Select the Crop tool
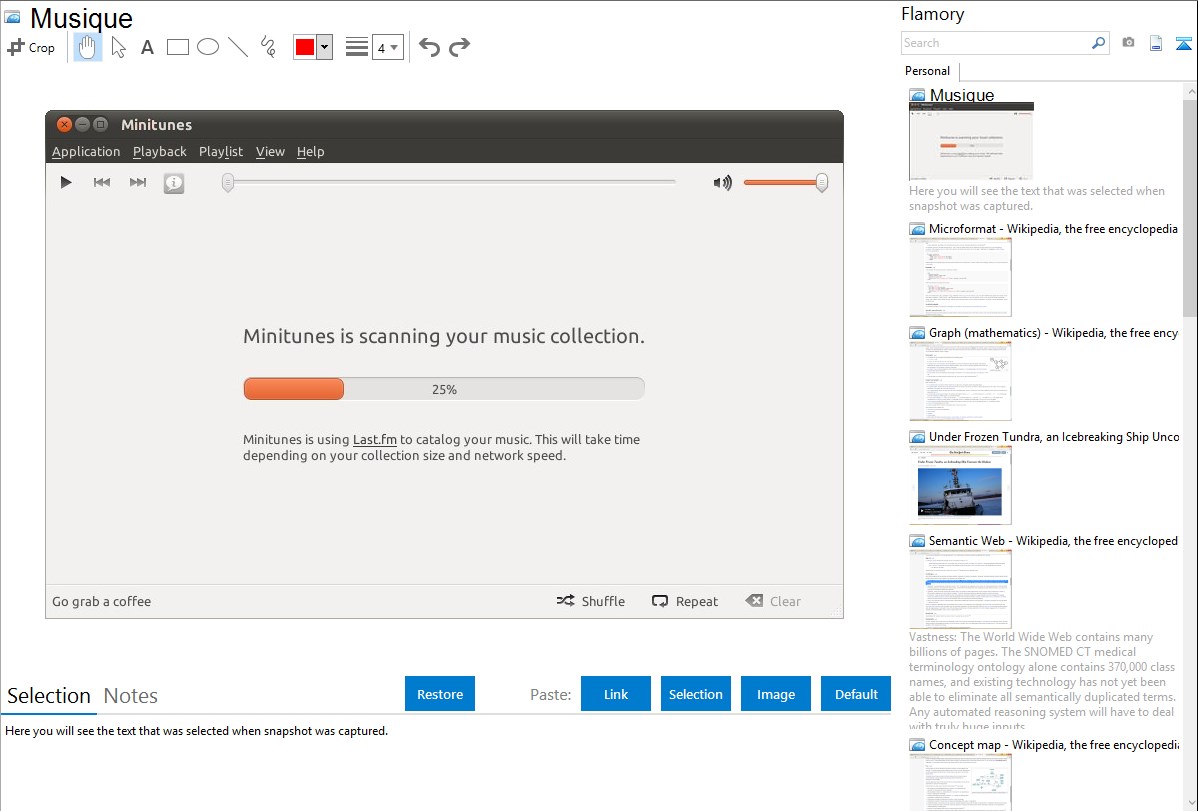This screenshot has height=811, width=1198. pyautogui.click(x=31, y=47)
